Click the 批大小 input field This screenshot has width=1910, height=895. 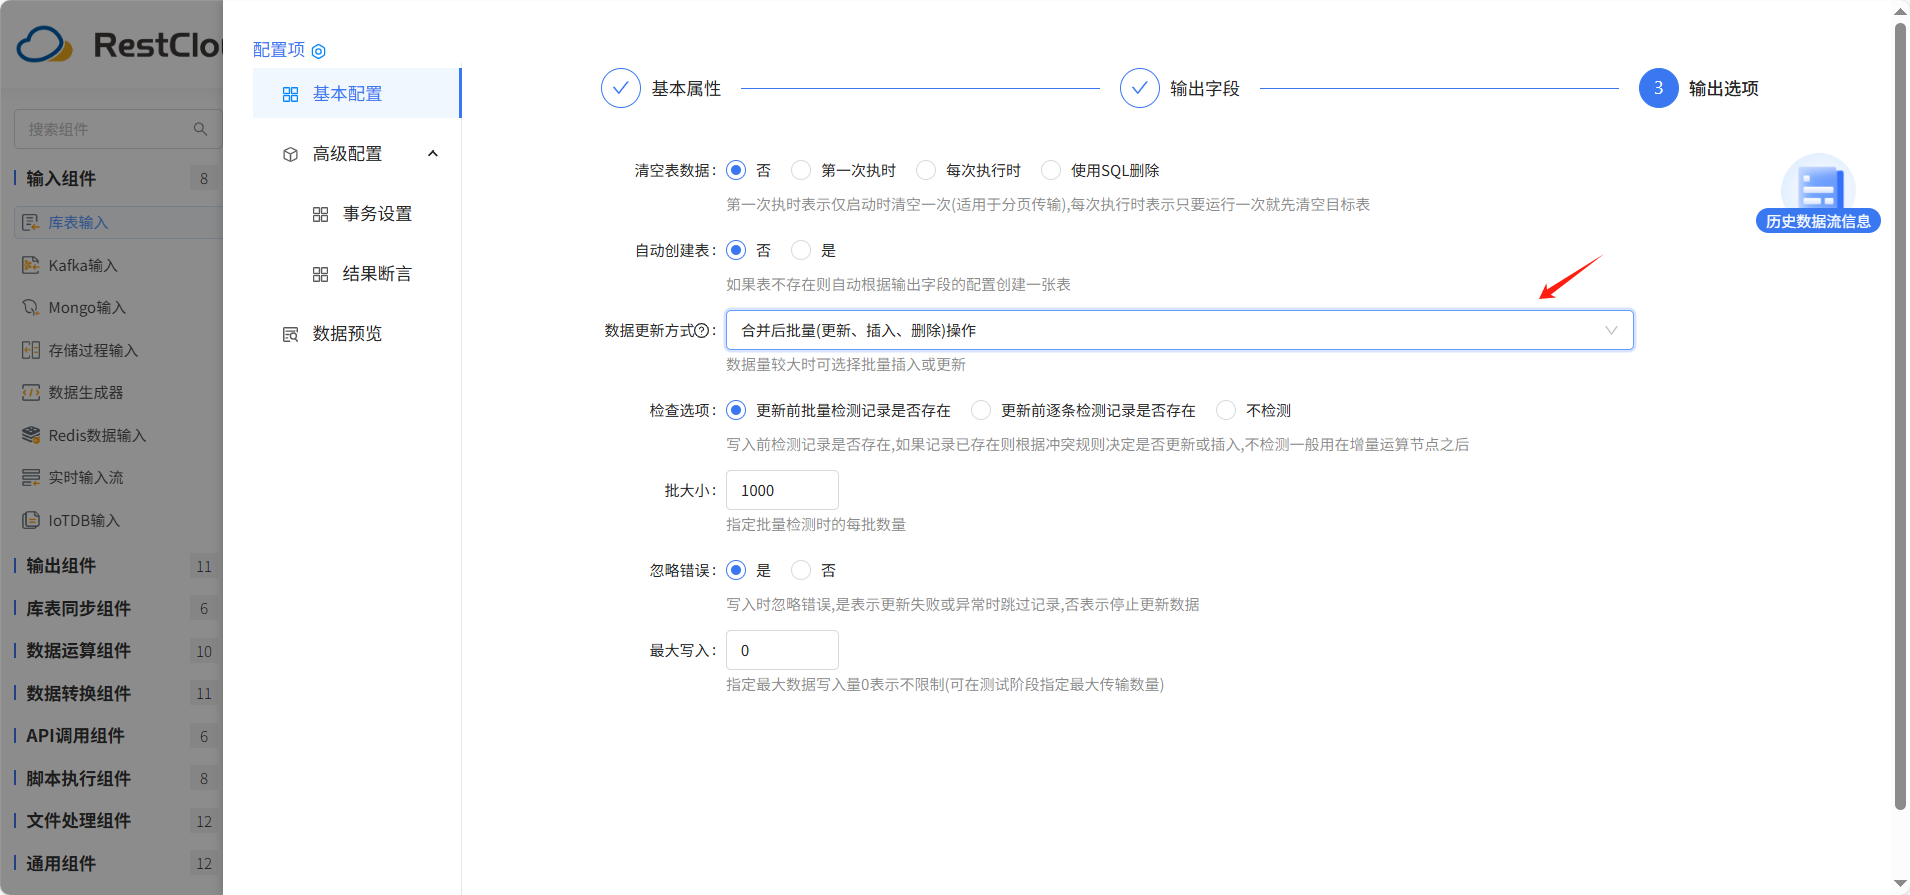(x=782, y=490)
